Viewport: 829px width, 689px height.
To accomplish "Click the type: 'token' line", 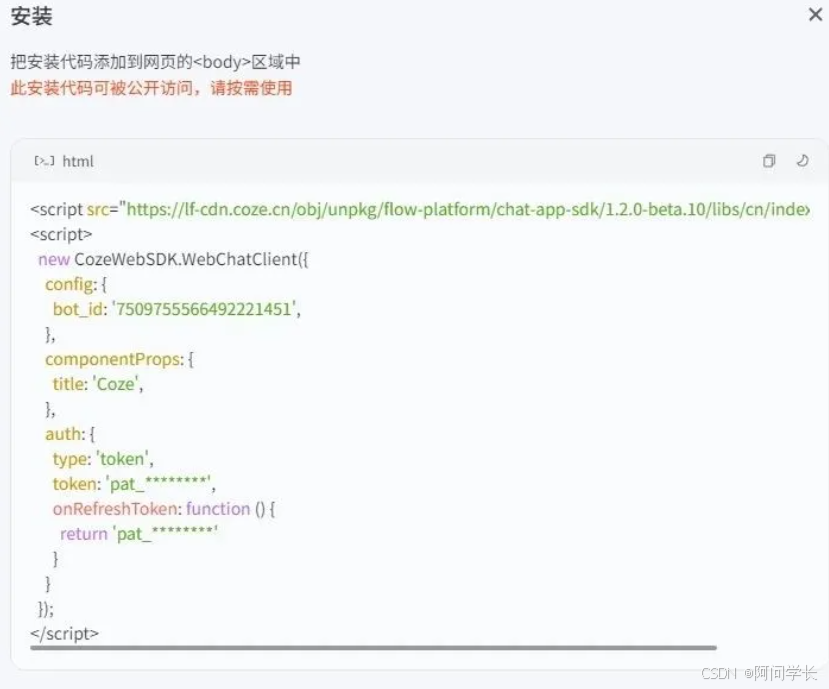I will 103,458.
